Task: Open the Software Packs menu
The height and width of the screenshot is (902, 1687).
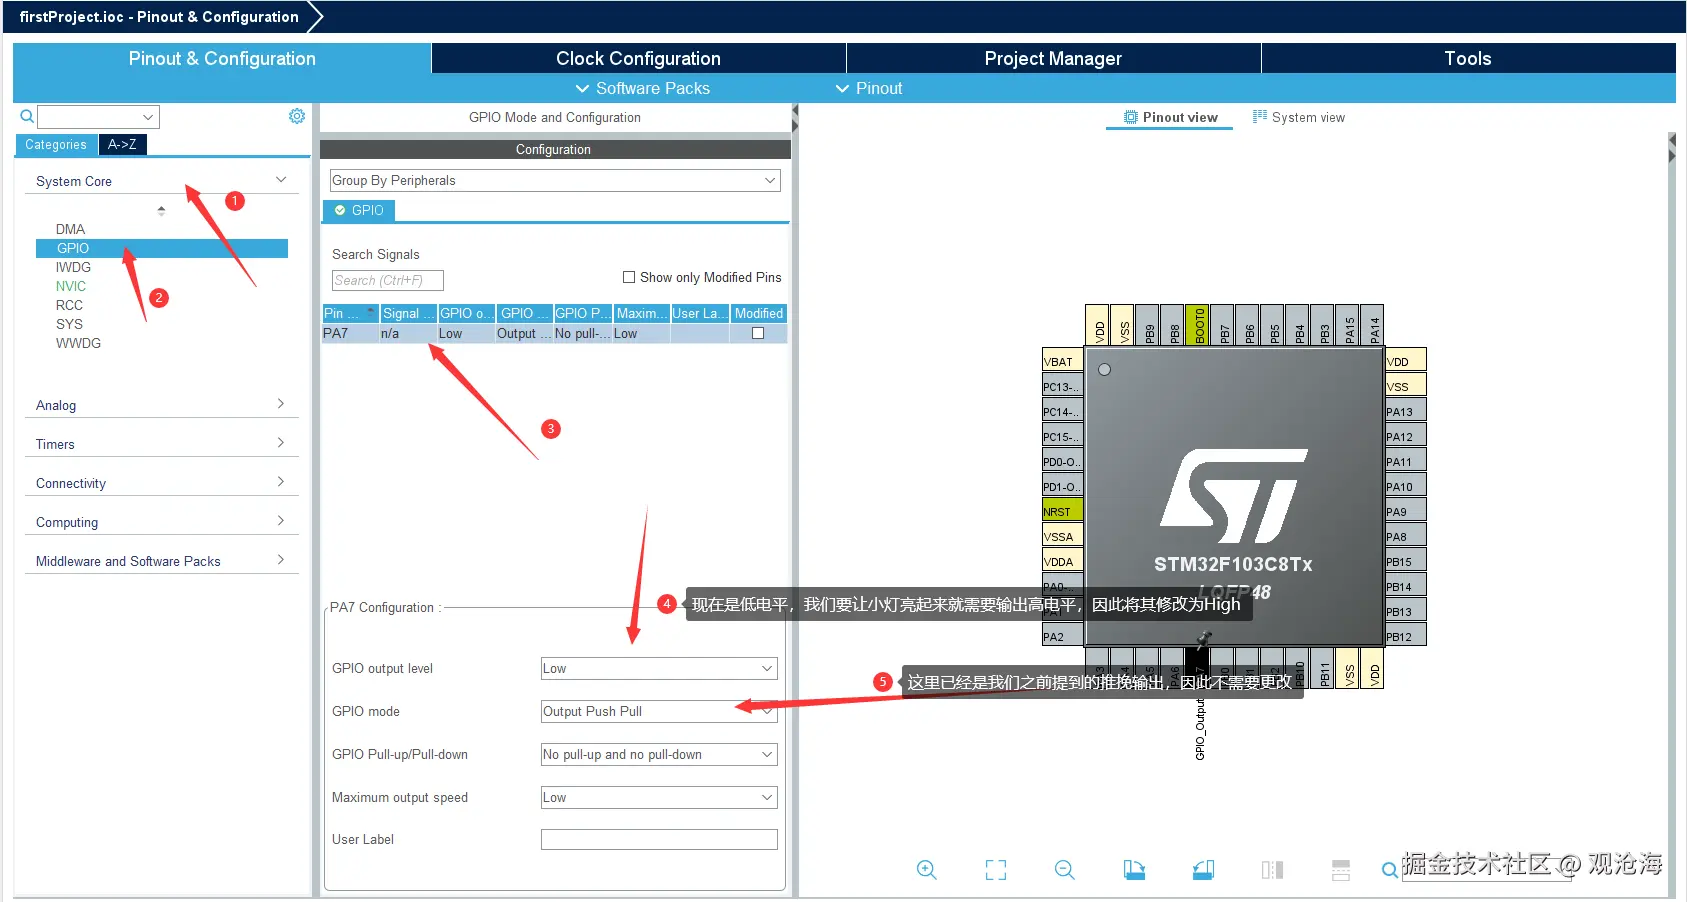Action: (642, 88)
